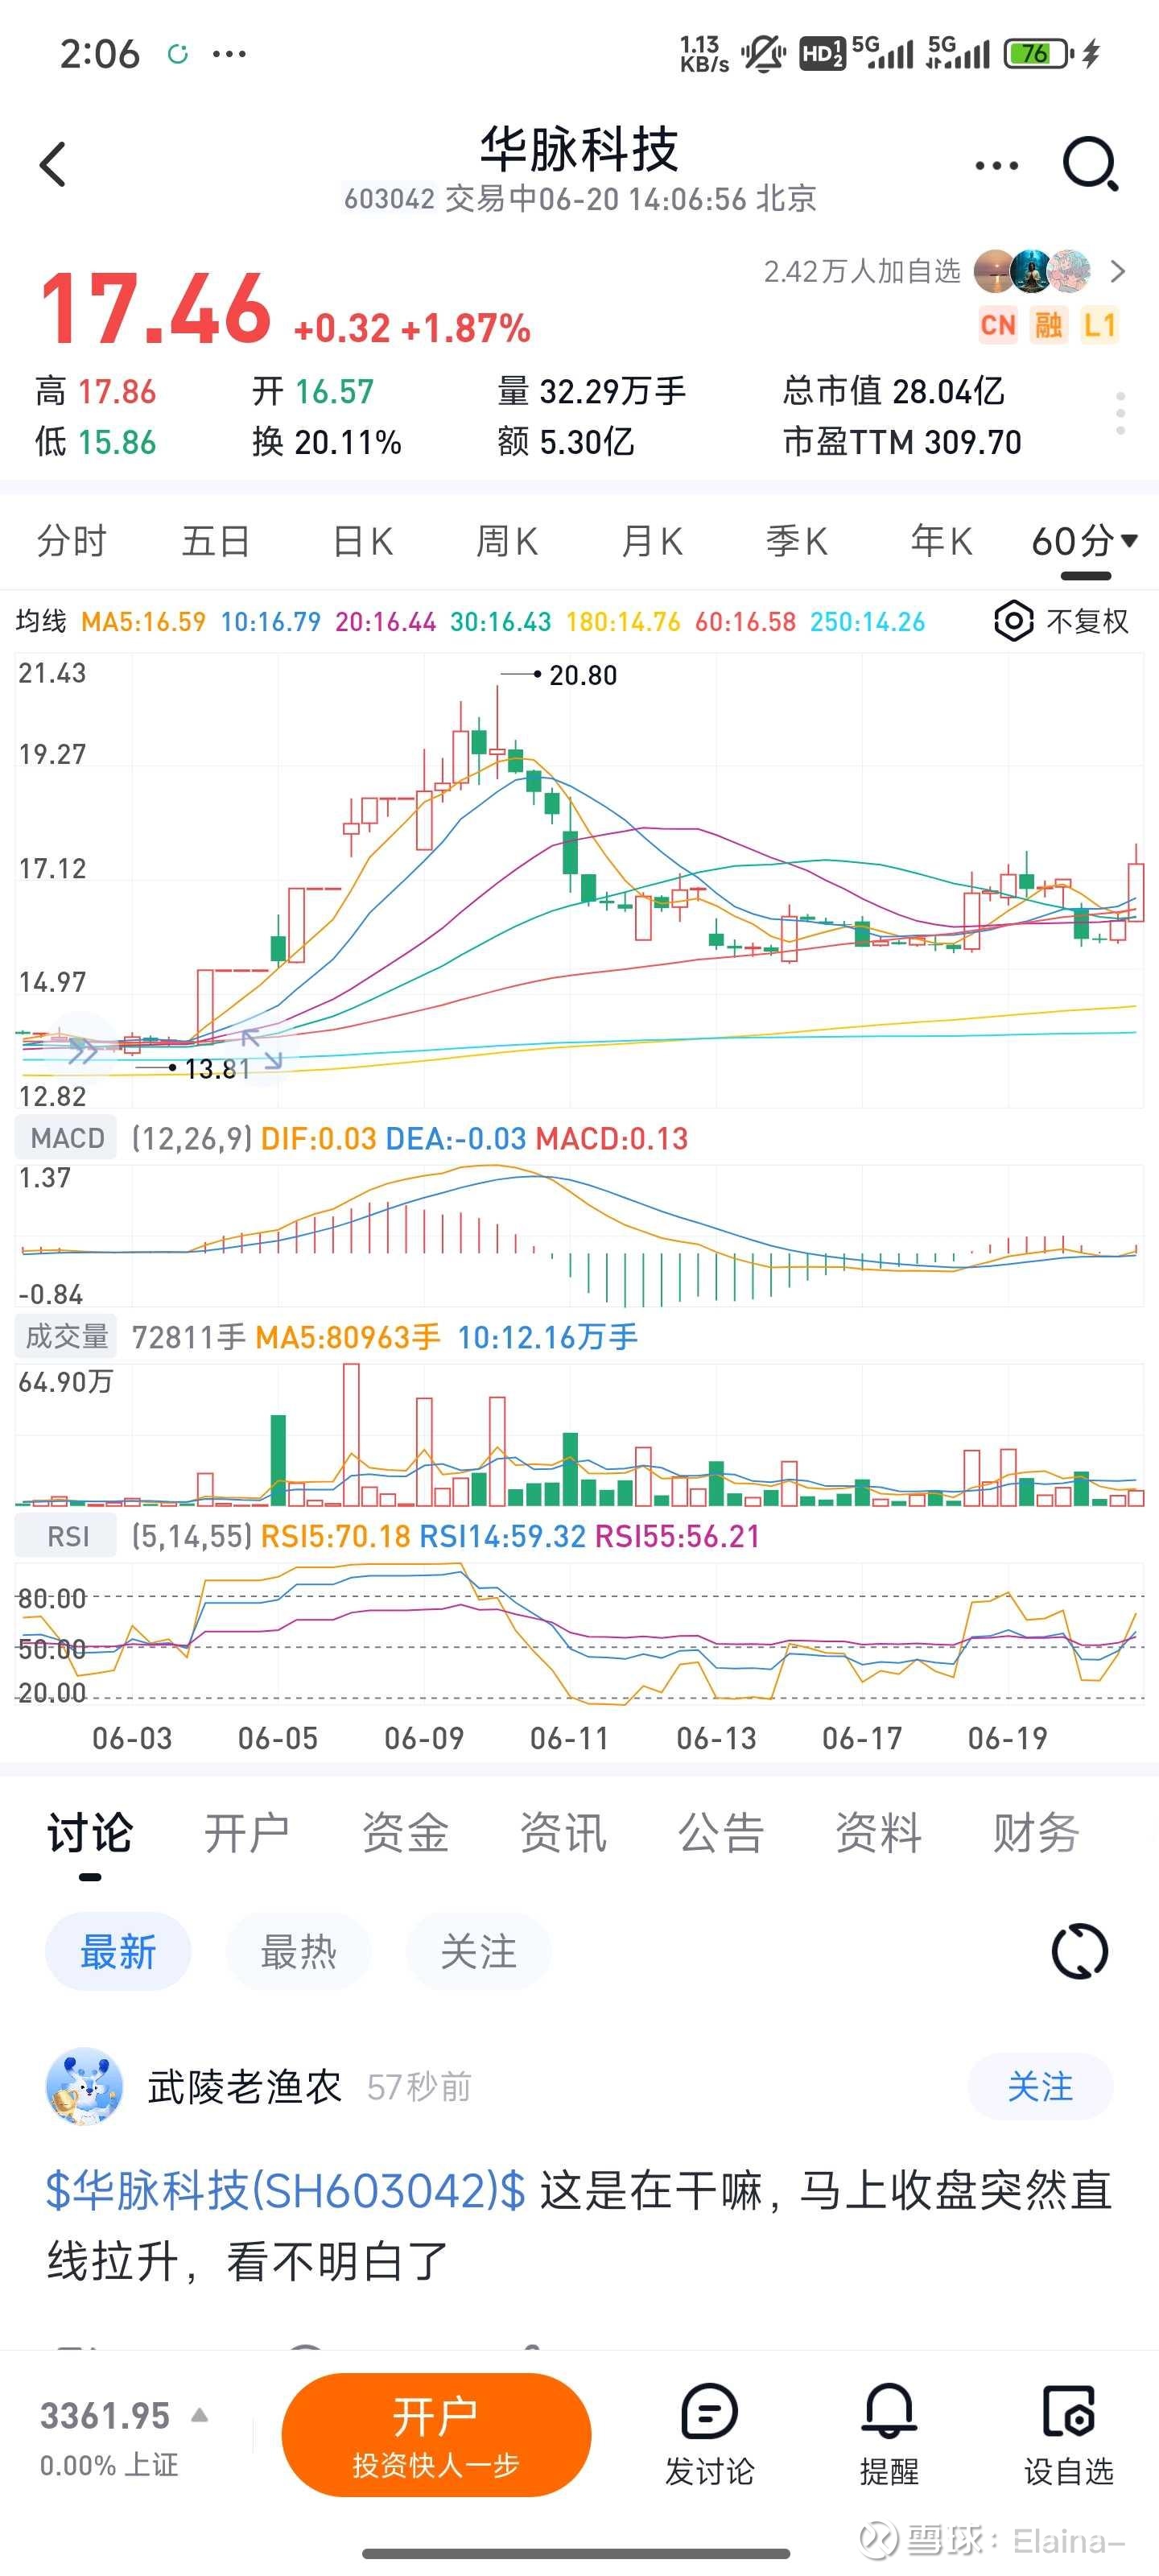Tap the chart scroll-back double arrow icon
This screenshot has height=2576, width=1159.
pyautogui.click(x=83, y=1051)
